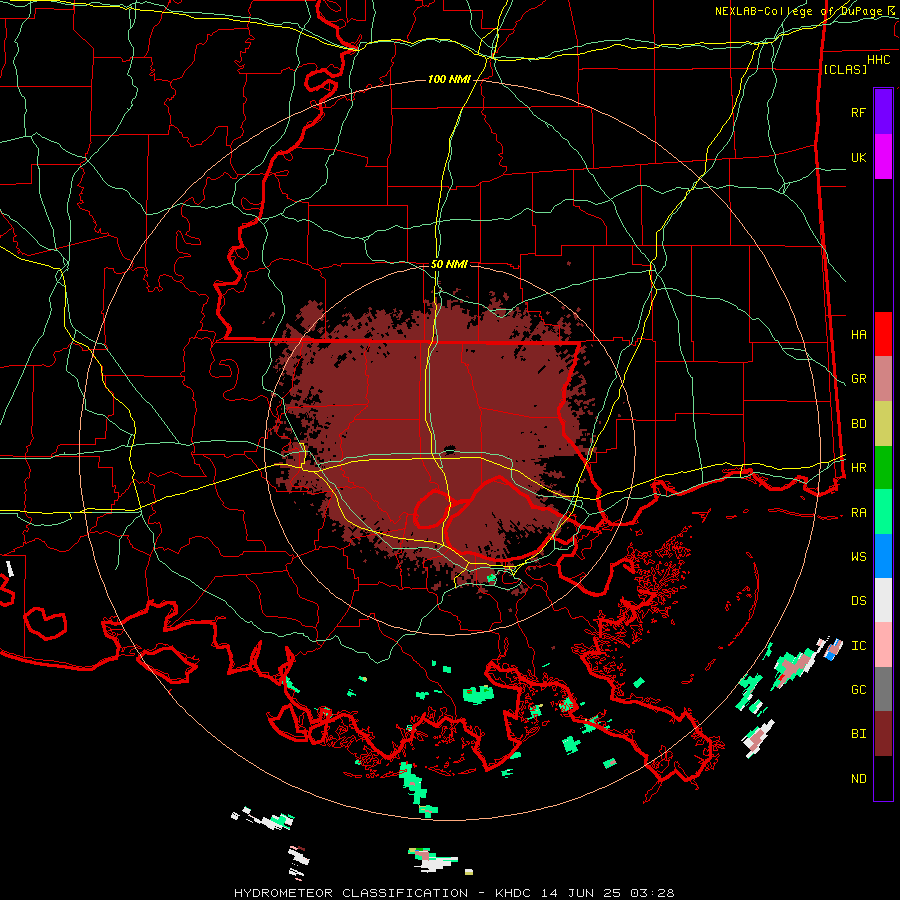The height and width of the screenshot is (900, 900).
Task: Click the 'DS' legend label
Action: [858, 600]
